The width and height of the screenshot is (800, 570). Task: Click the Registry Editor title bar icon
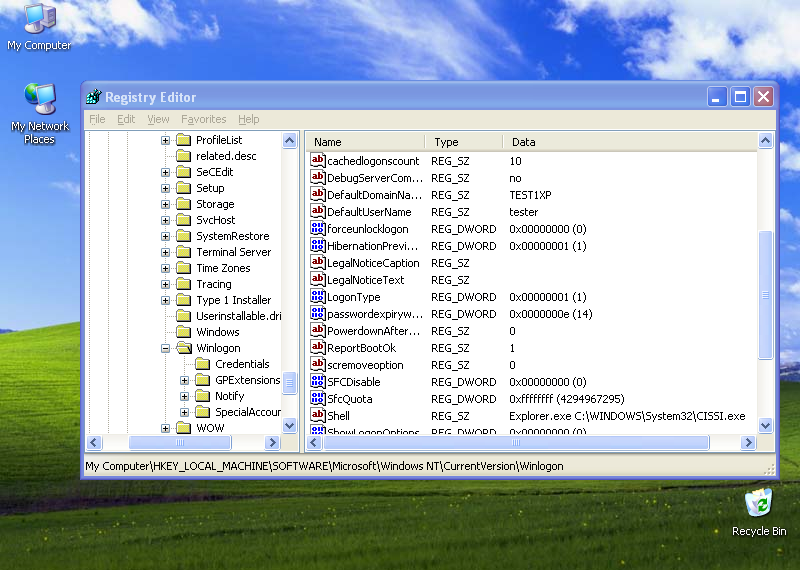pos(93,96)
